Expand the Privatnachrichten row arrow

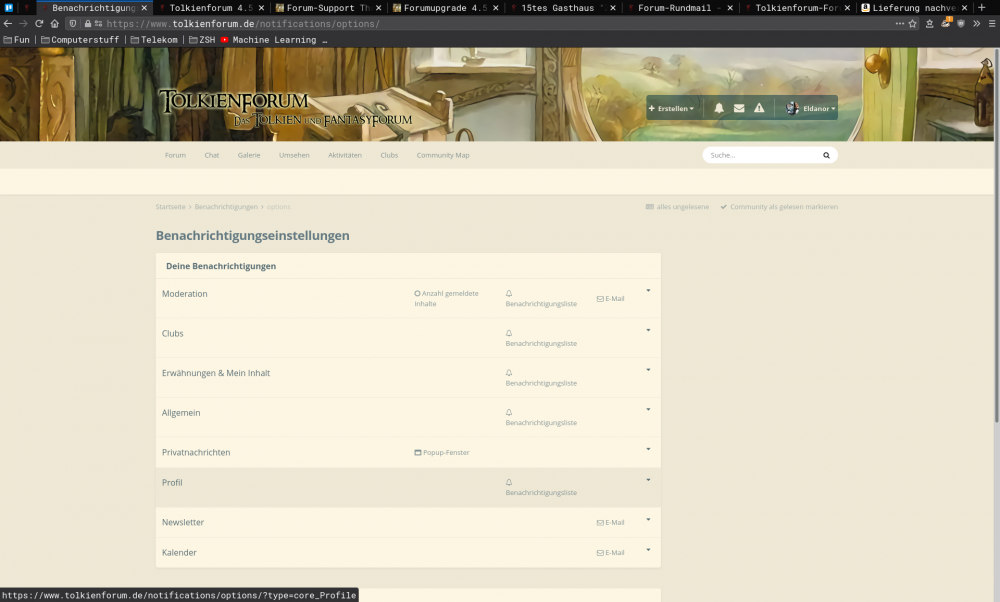tap(648, 449)
